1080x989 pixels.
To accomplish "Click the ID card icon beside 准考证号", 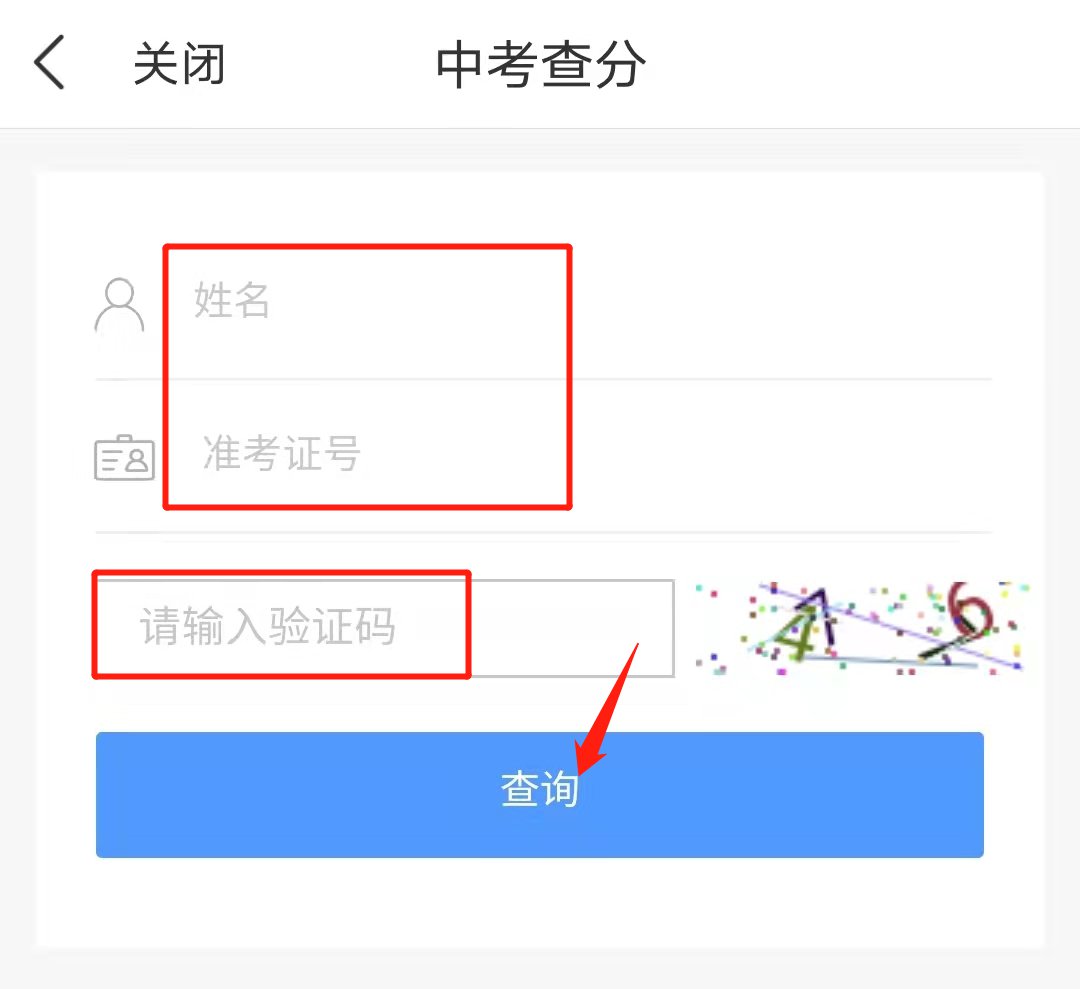I will pyautogui.click(x=124, y=458).
